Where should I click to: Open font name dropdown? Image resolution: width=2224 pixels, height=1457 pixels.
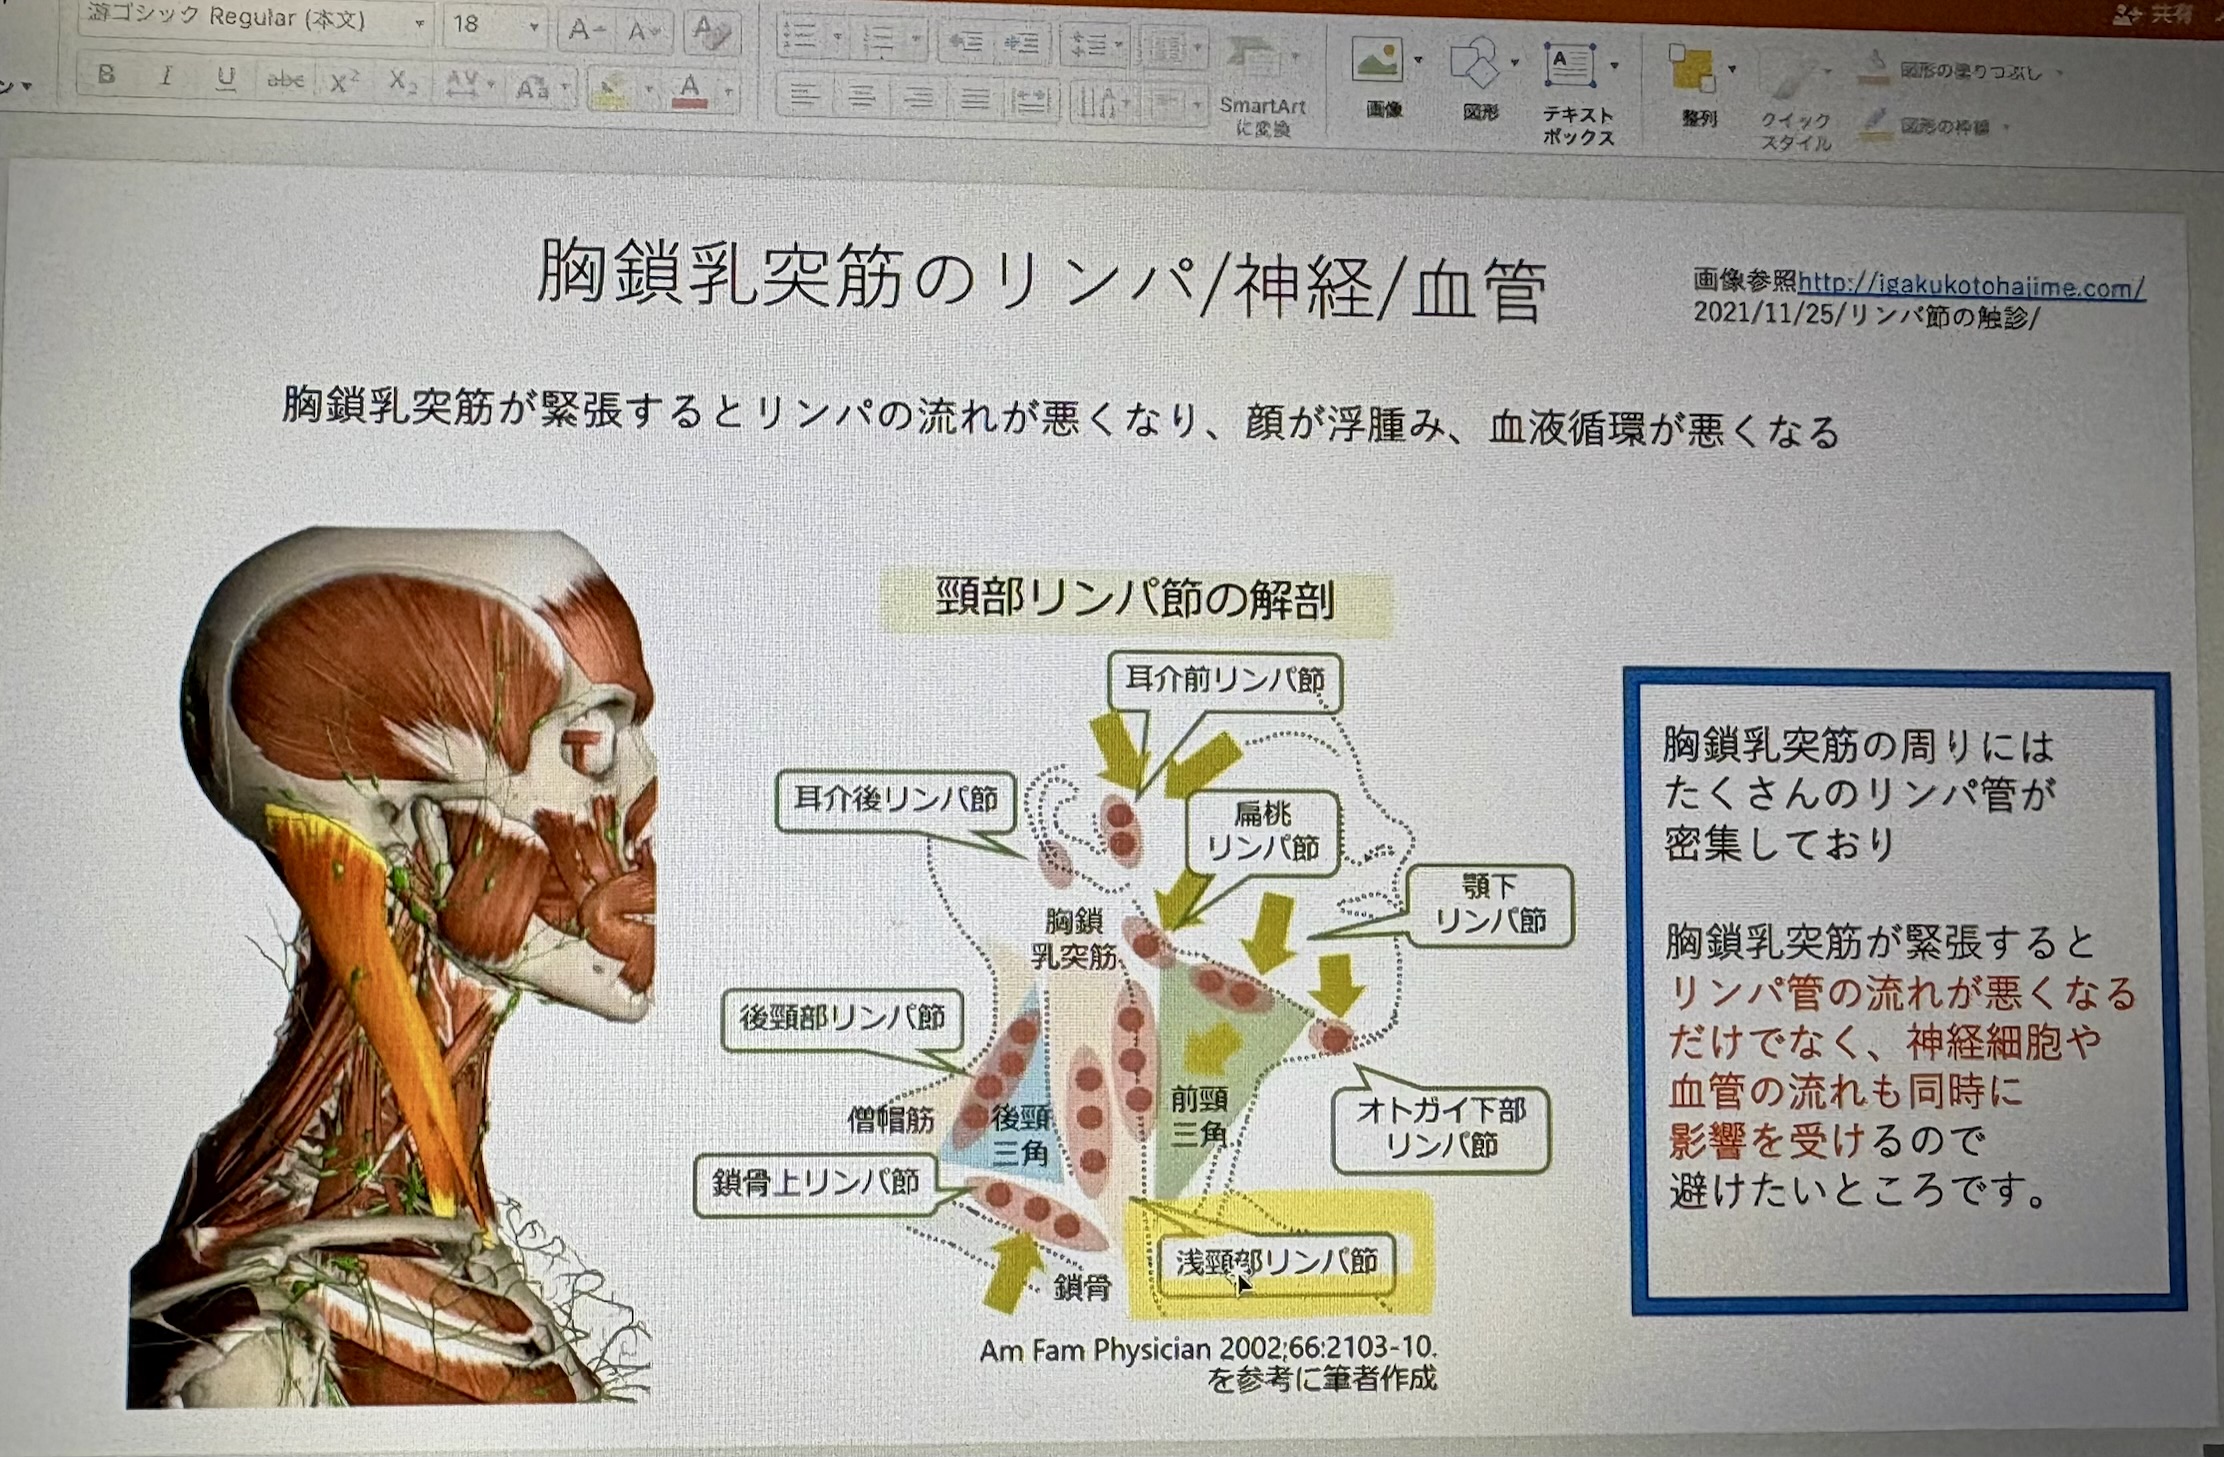pos(419,23)
